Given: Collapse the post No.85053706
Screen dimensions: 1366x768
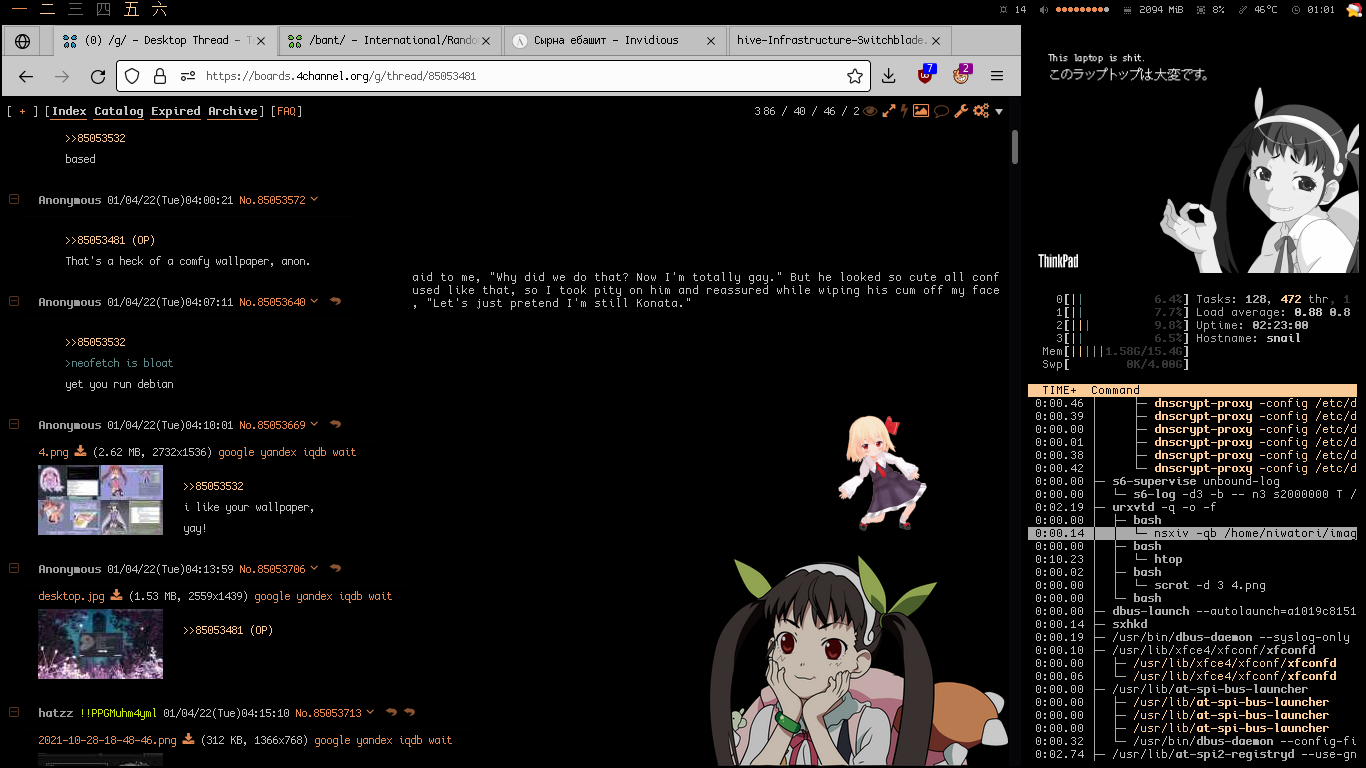Looking at the screenshot, I should pos(14,568).
